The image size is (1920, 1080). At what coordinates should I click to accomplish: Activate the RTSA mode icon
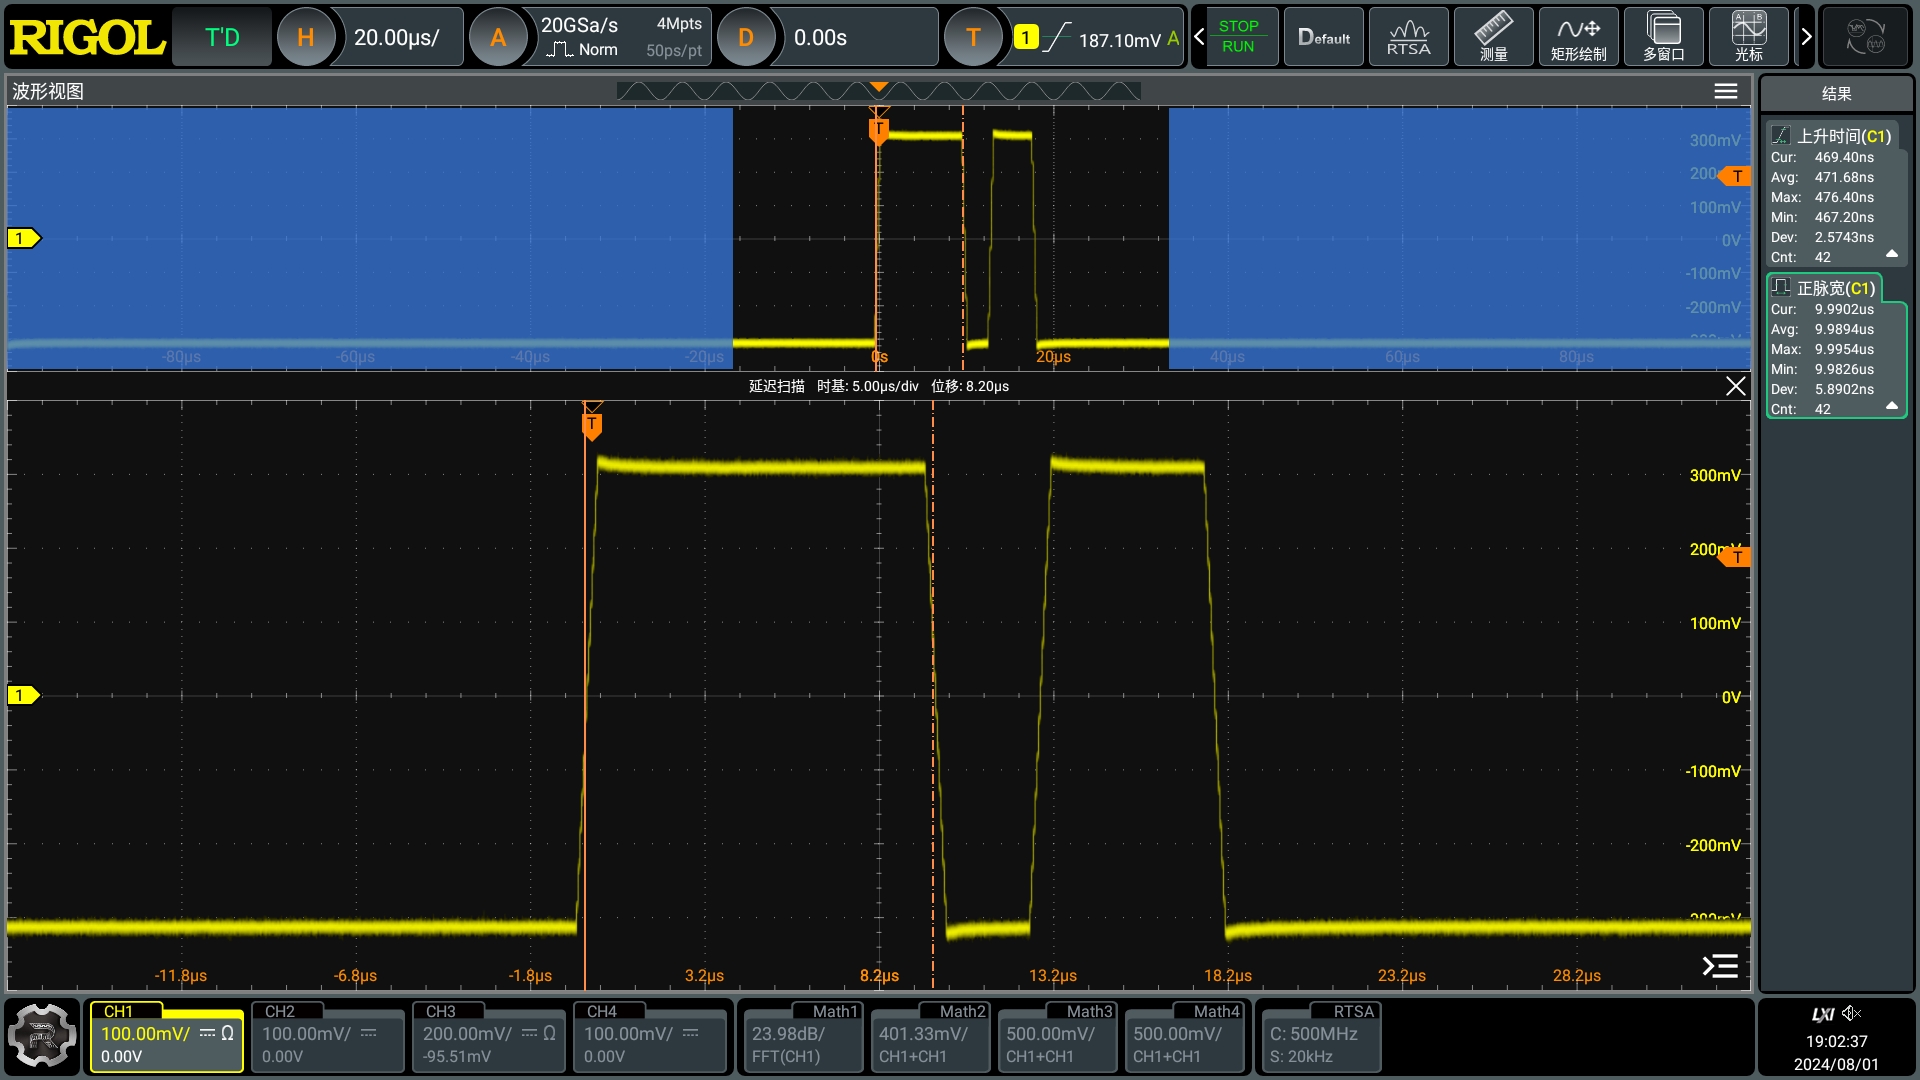(x=1408, y=36)
